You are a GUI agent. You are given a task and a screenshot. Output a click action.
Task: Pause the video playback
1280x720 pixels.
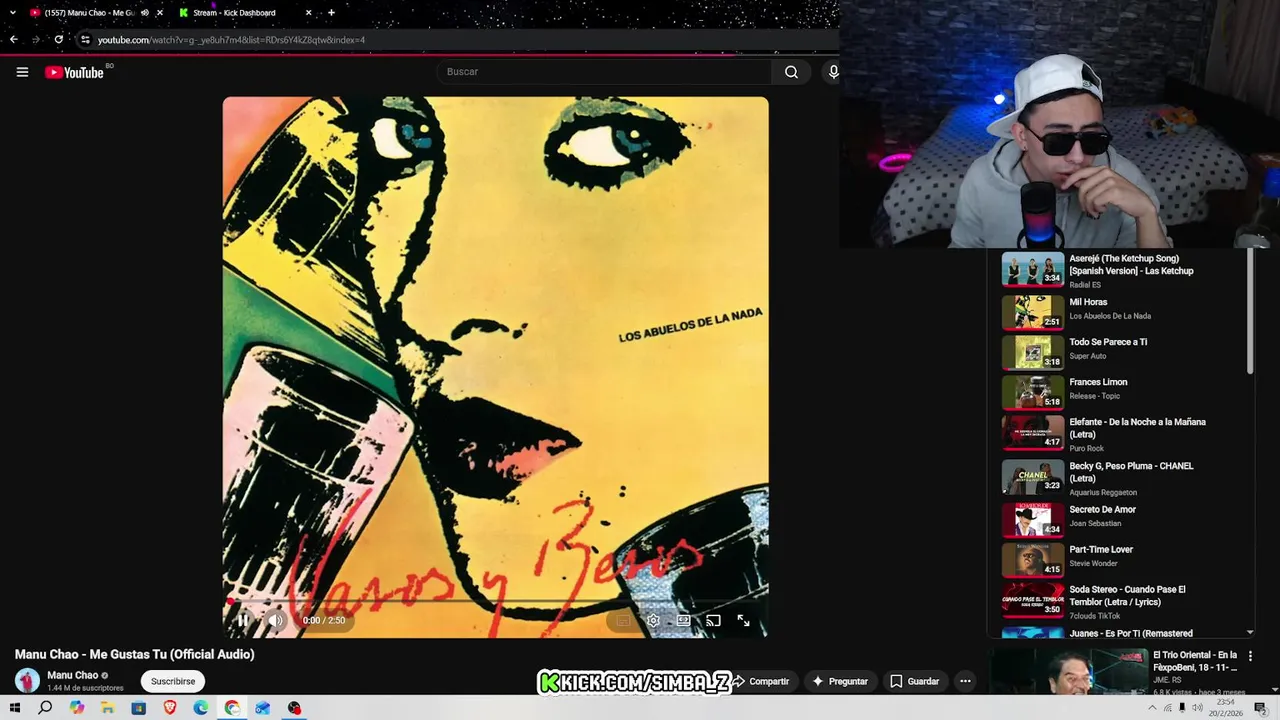click(243, 620)
